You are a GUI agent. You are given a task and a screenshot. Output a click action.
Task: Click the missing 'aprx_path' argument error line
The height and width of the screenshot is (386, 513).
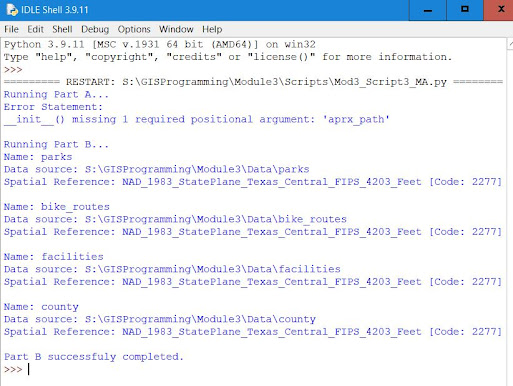[x=197, y=119]
